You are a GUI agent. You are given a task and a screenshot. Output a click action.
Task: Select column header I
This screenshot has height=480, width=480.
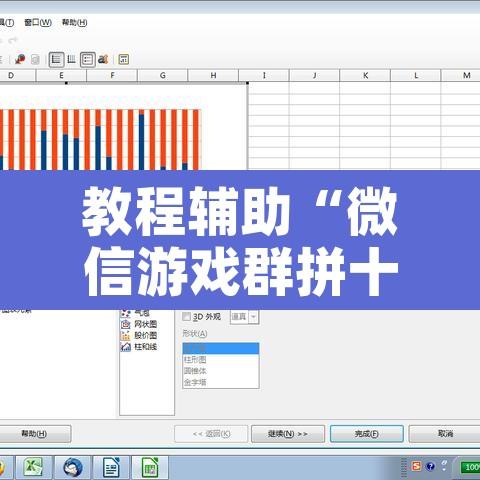click(264, 75)
